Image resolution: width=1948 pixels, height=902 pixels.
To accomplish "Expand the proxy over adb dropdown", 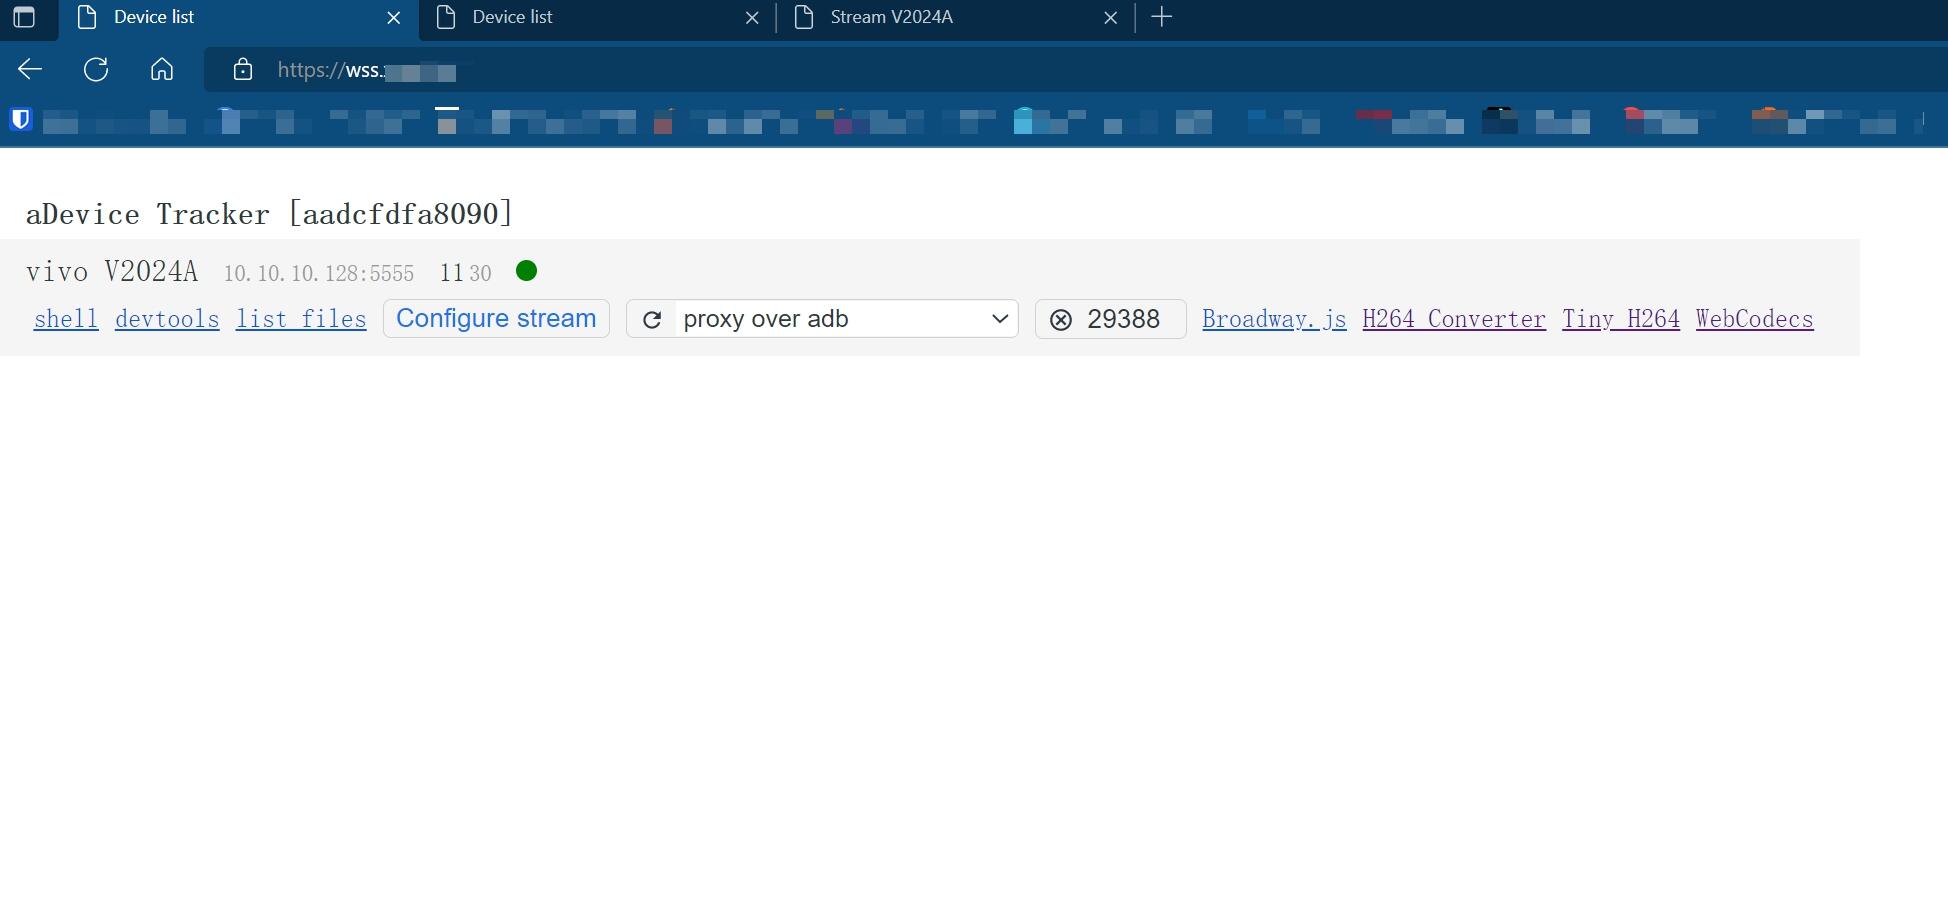I will (x=845, y=319).
